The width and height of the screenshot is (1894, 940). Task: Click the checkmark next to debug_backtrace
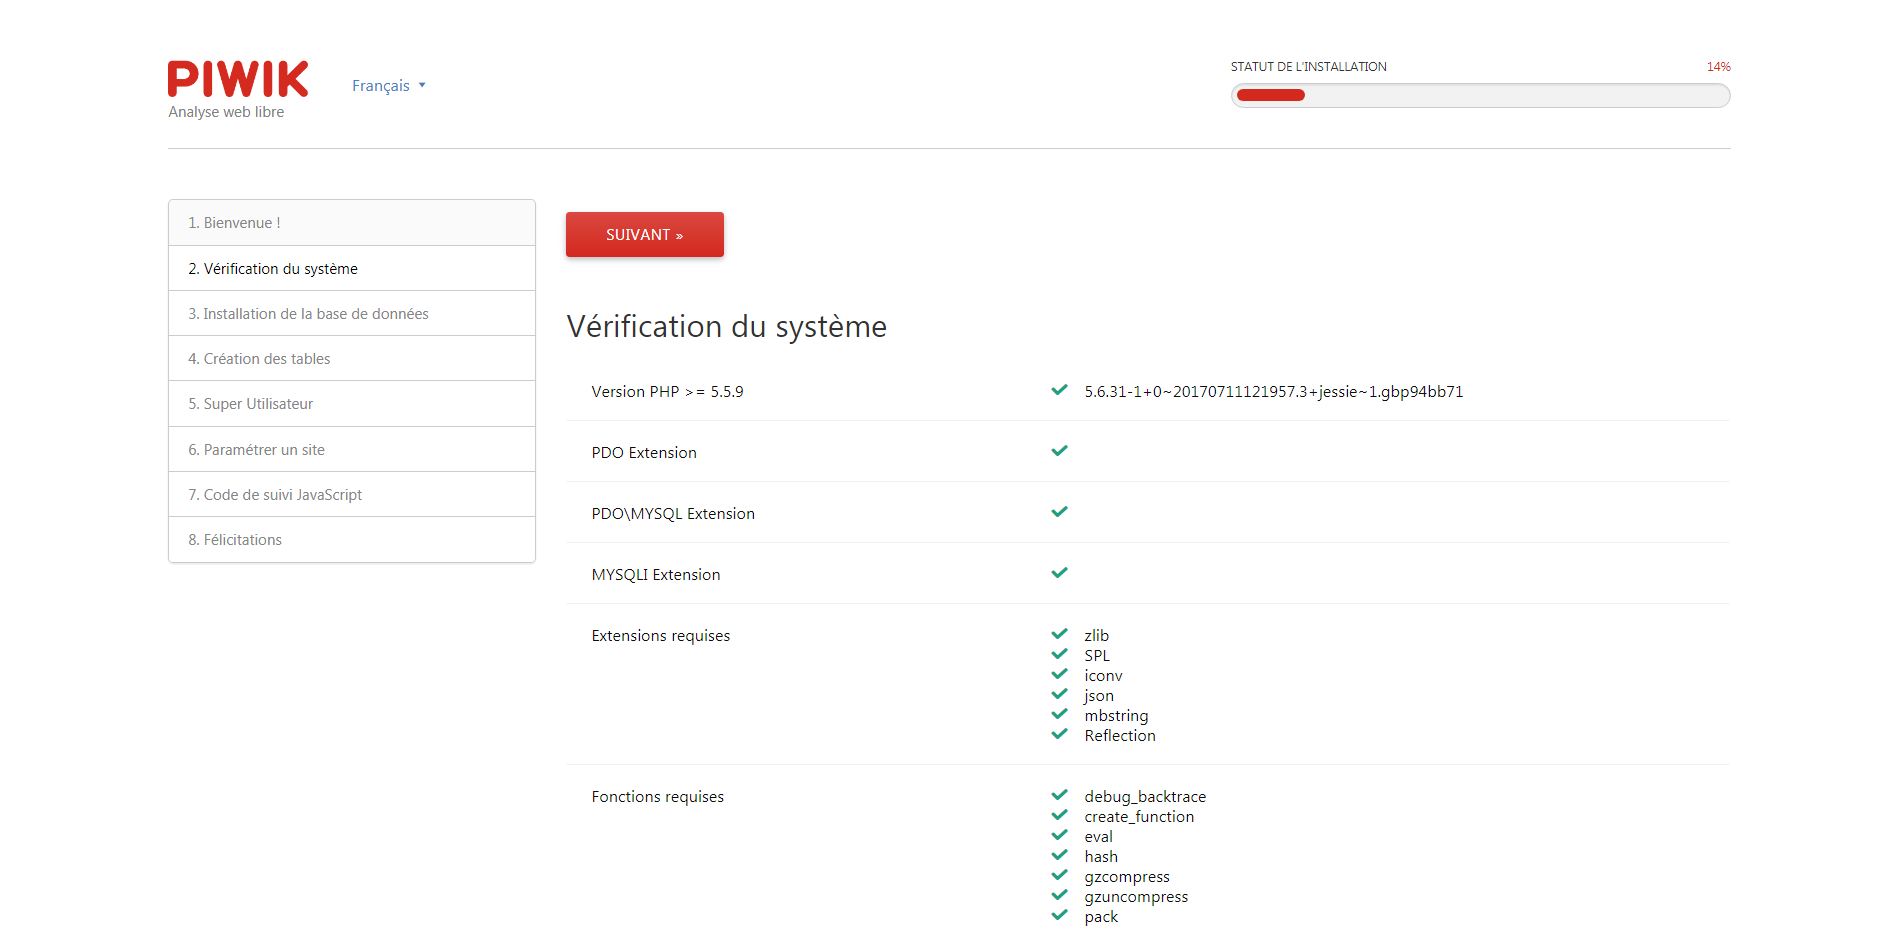click(1059, 795)
